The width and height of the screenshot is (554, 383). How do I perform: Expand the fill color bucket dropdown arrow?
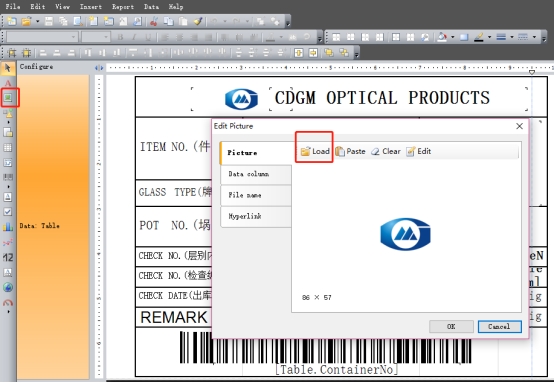point(452,37)
